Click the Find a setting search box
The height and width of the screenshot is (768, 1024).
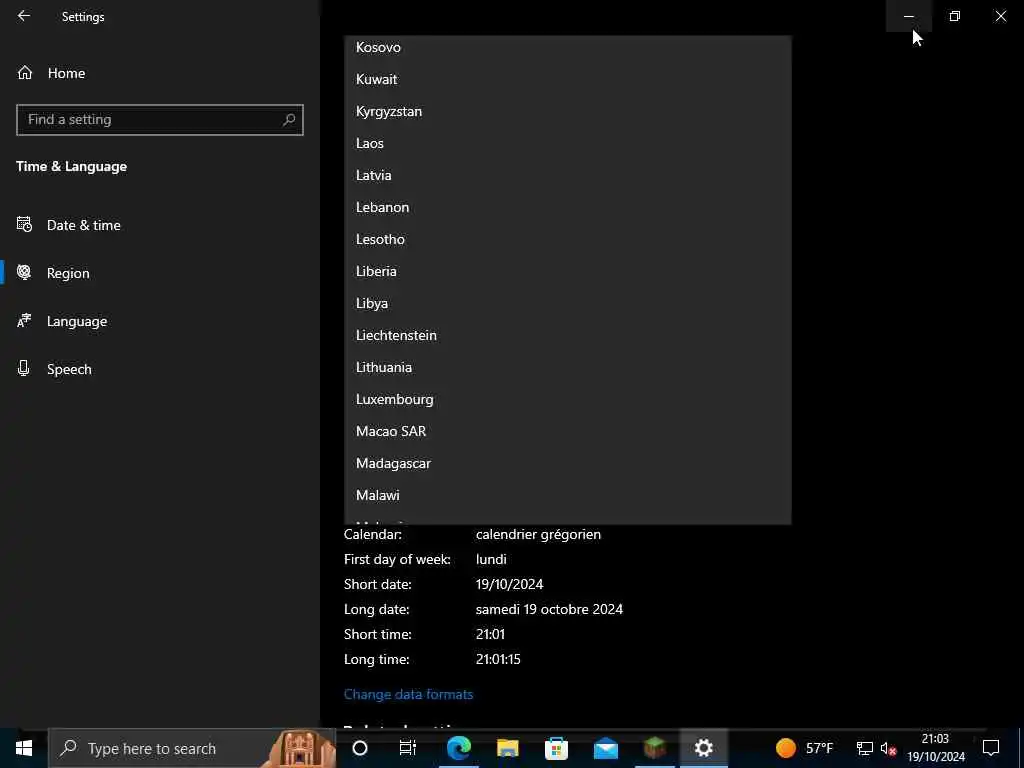pos(160,120)
